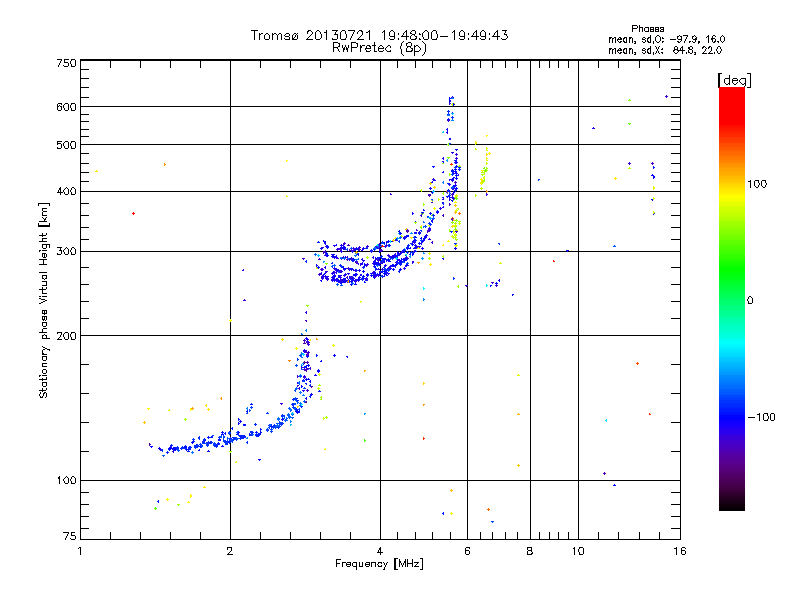Click the 8 tick label on frequency axis

[530, 551]
